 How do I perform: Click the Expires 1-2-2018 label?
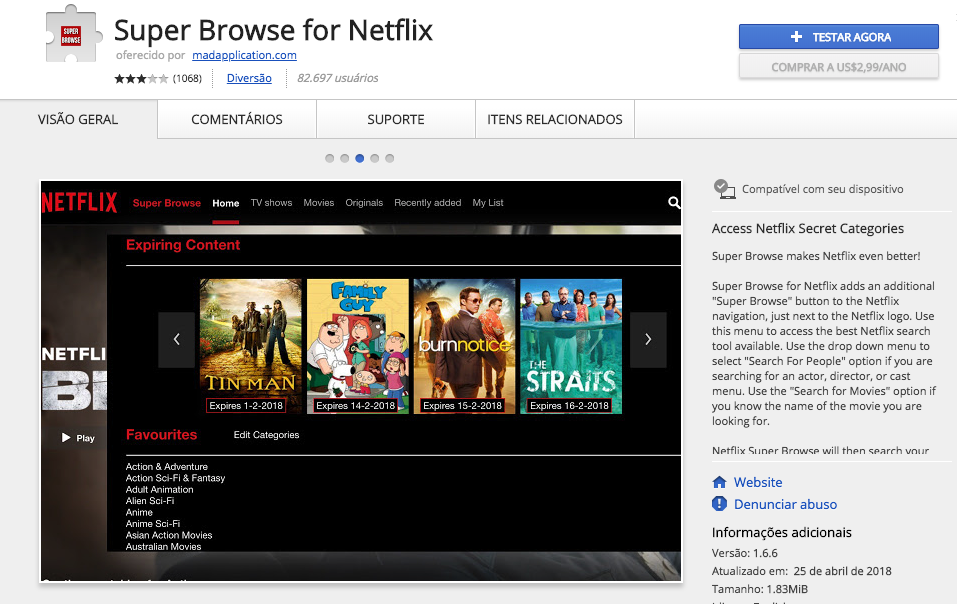pyautogui.click(x=246, y=406)
